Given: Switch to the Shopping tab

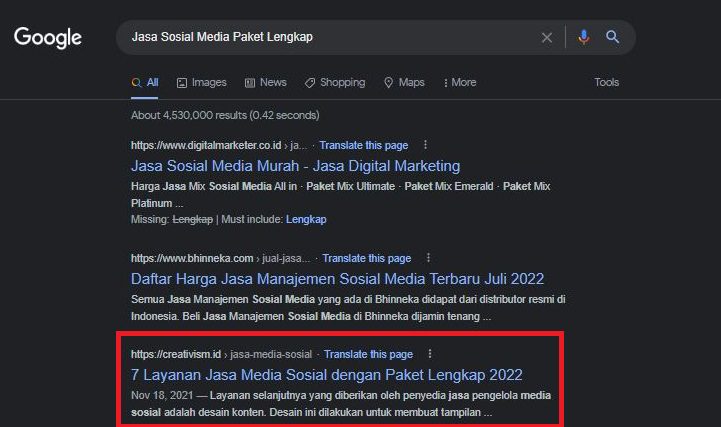Looking at the screenshot, I should [335, 83].
